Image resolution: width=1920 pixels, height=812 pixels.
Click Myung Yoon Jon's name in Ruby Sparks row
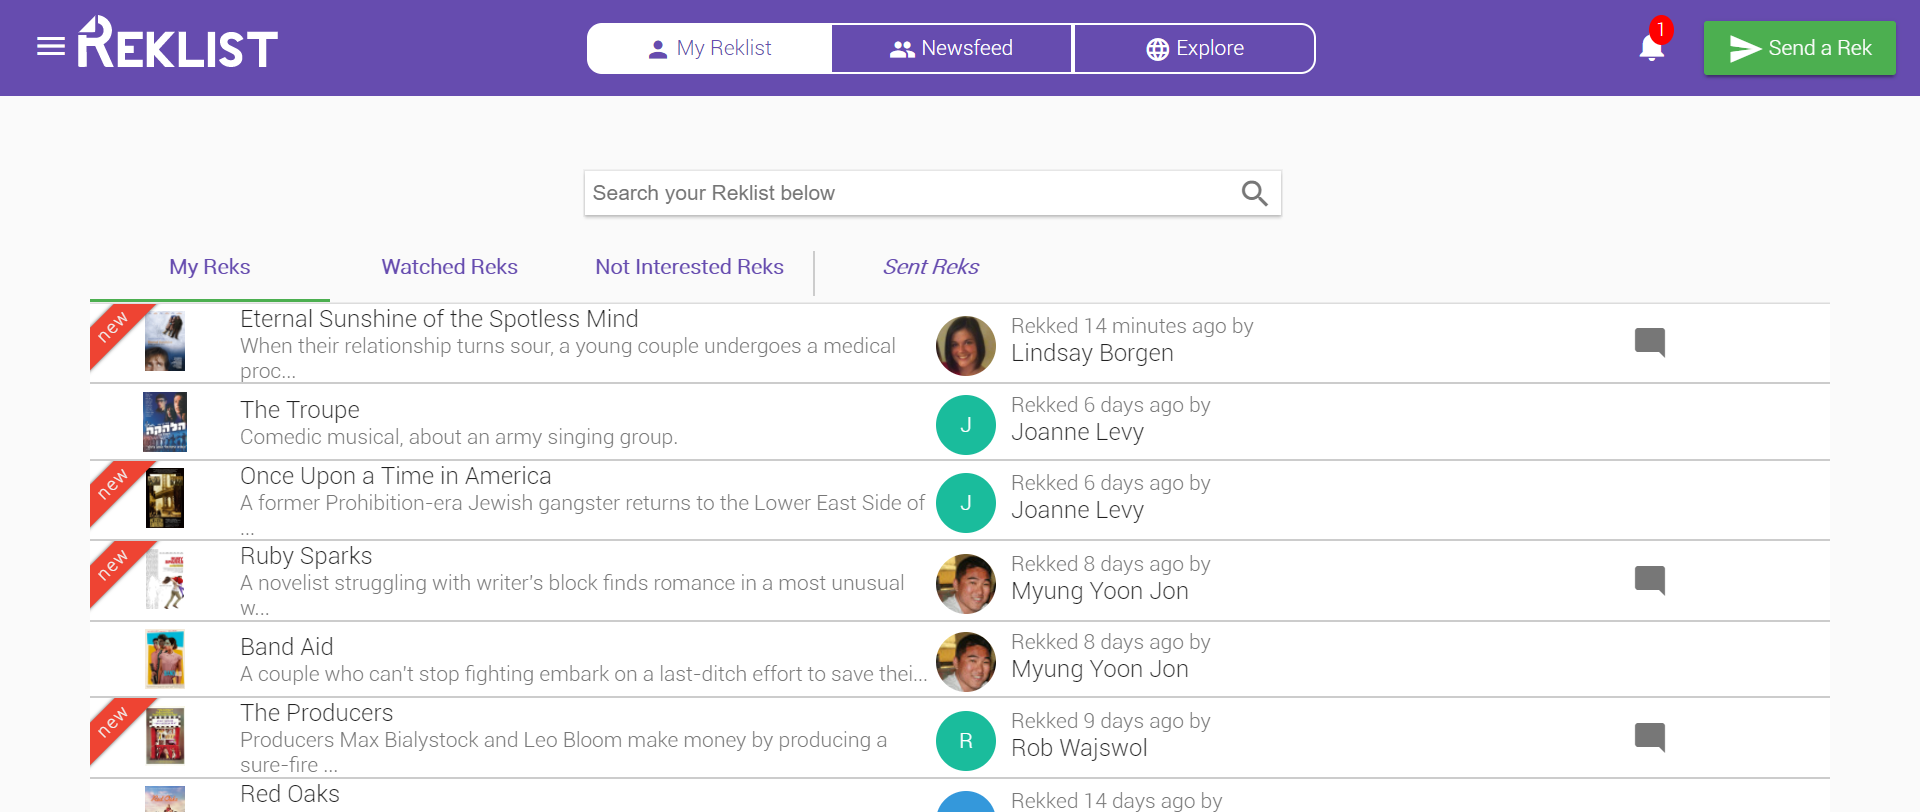(x=1100, y=591)
